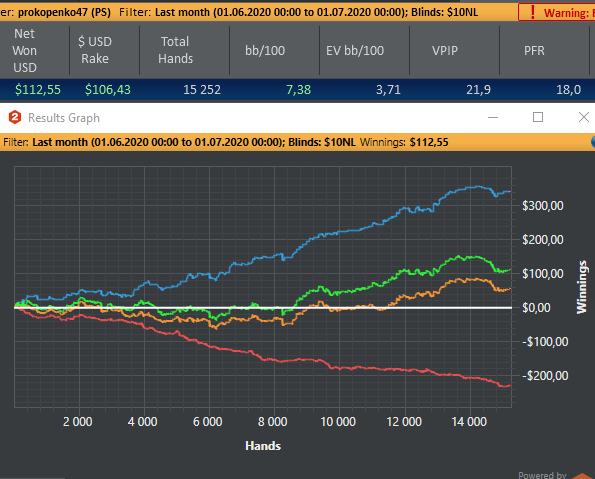Minimize the Results Graph window
The width and height of the screenshot is (595, 479).
click(x=493, y=117)
